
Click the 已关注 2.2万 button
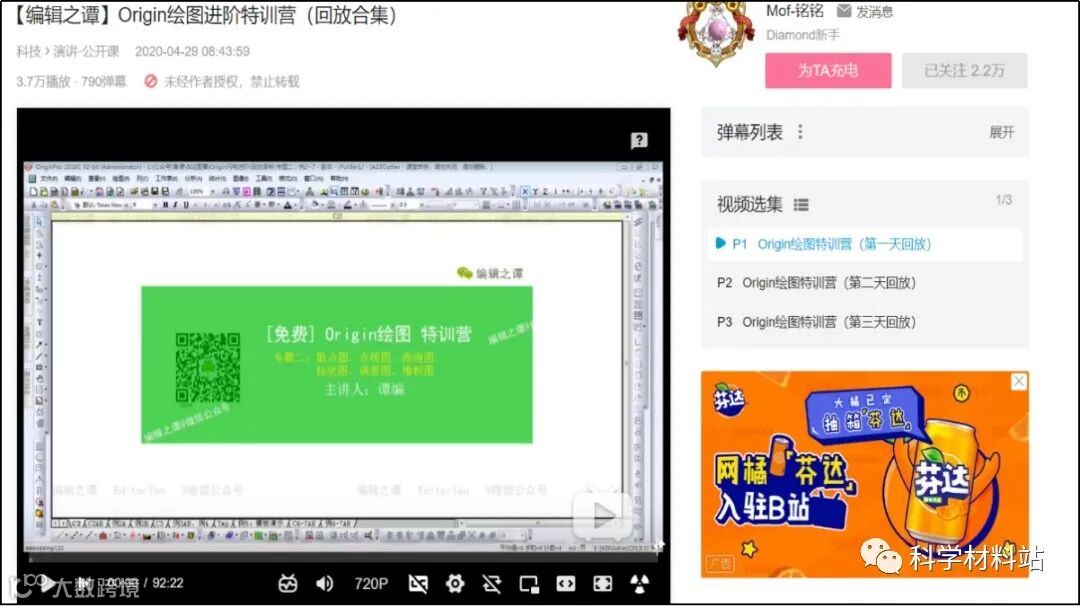(x=964, y=70)
